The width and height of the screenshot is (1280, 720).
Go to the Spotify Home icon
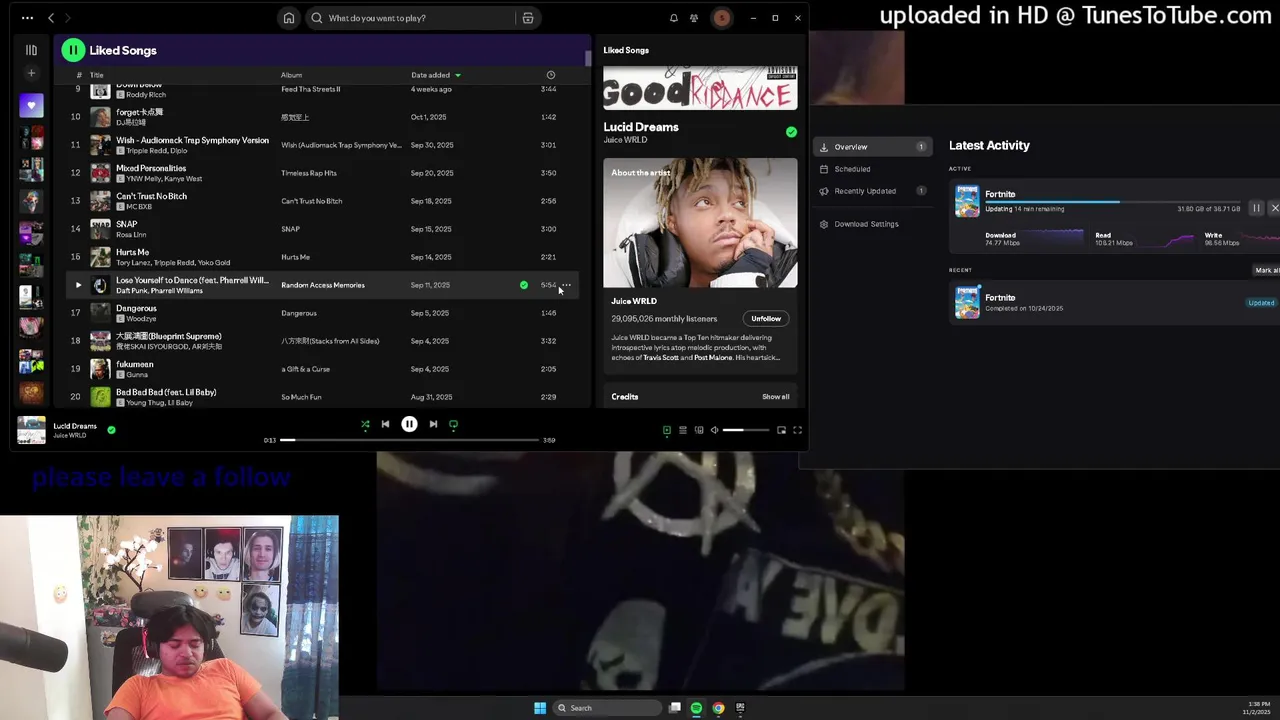pos(289,18)
